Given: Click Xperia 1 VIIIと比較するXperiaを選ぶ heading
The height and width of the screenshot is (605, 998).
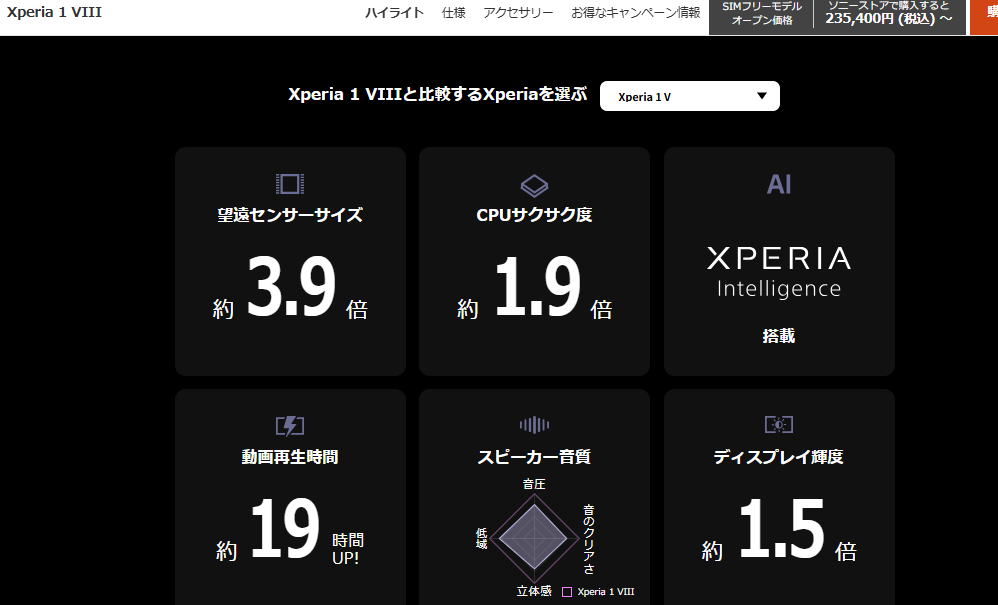Looking at the screenshot, I should tap(438, 94).
